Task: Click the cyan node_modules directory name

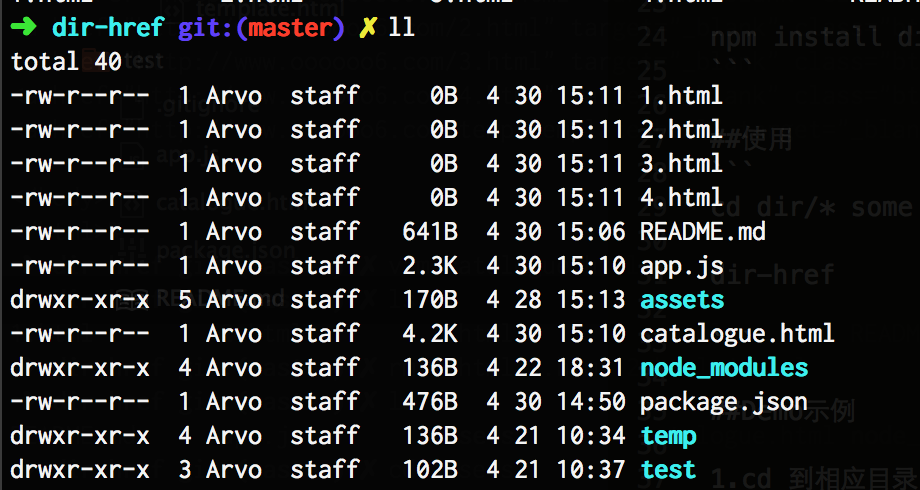Action: coord(724,368)
